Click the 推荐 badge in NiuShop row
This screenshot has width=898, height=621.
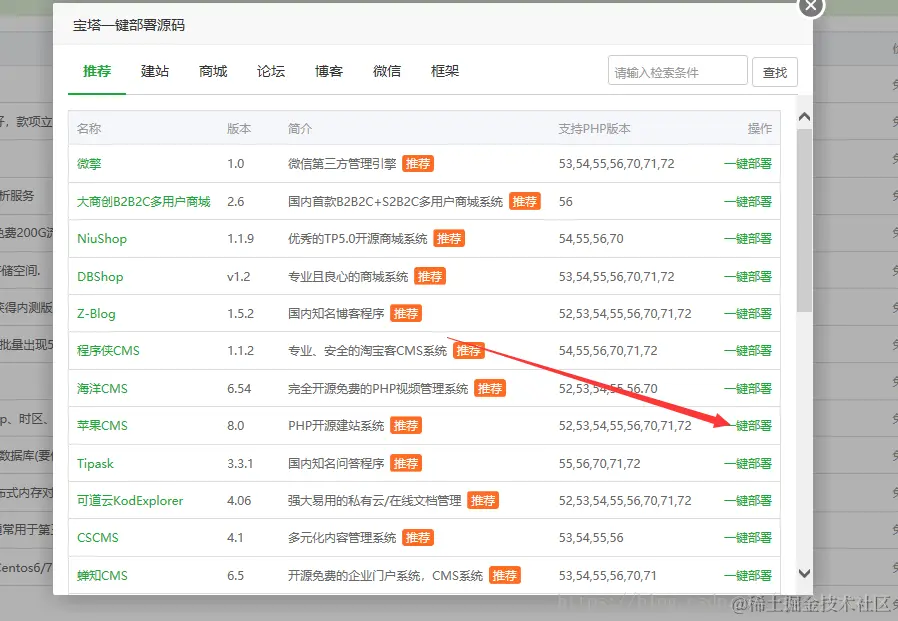point(449,238)
